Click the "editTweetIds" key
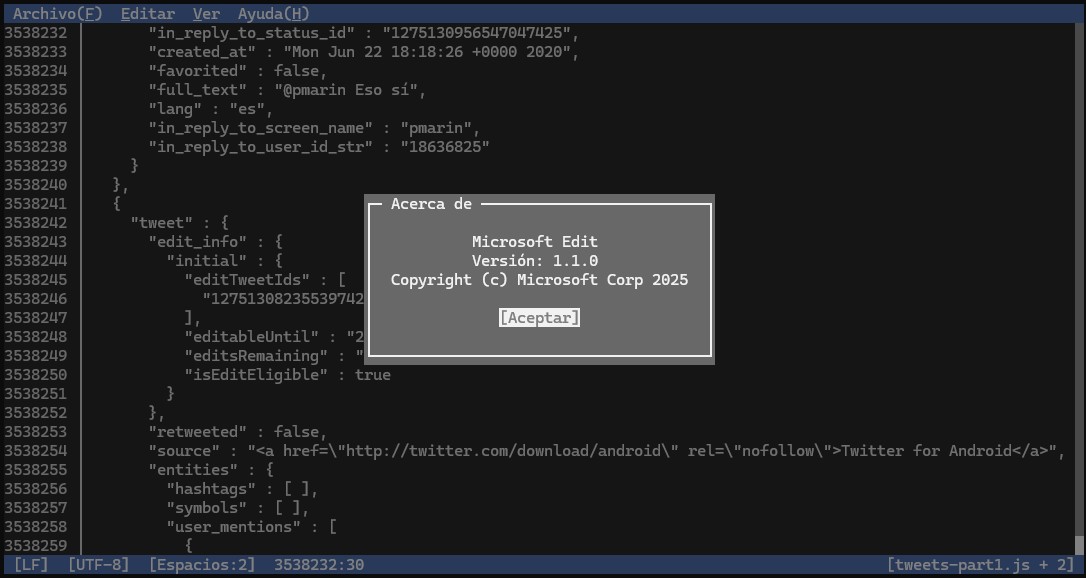The height and width of the screenshot is (578, 1086). (251, 280)
